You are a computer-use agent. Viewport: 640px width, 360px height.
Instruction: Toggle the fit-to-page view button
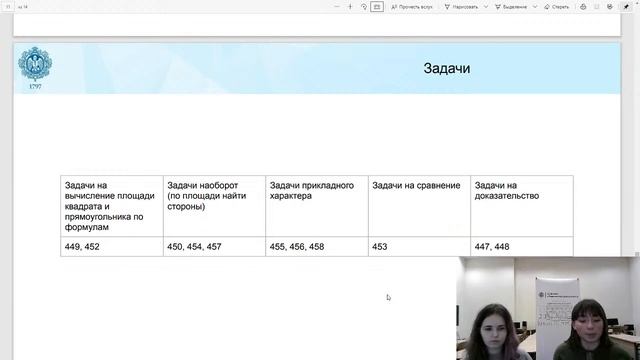pyautogui.click(x=377, y=7)
